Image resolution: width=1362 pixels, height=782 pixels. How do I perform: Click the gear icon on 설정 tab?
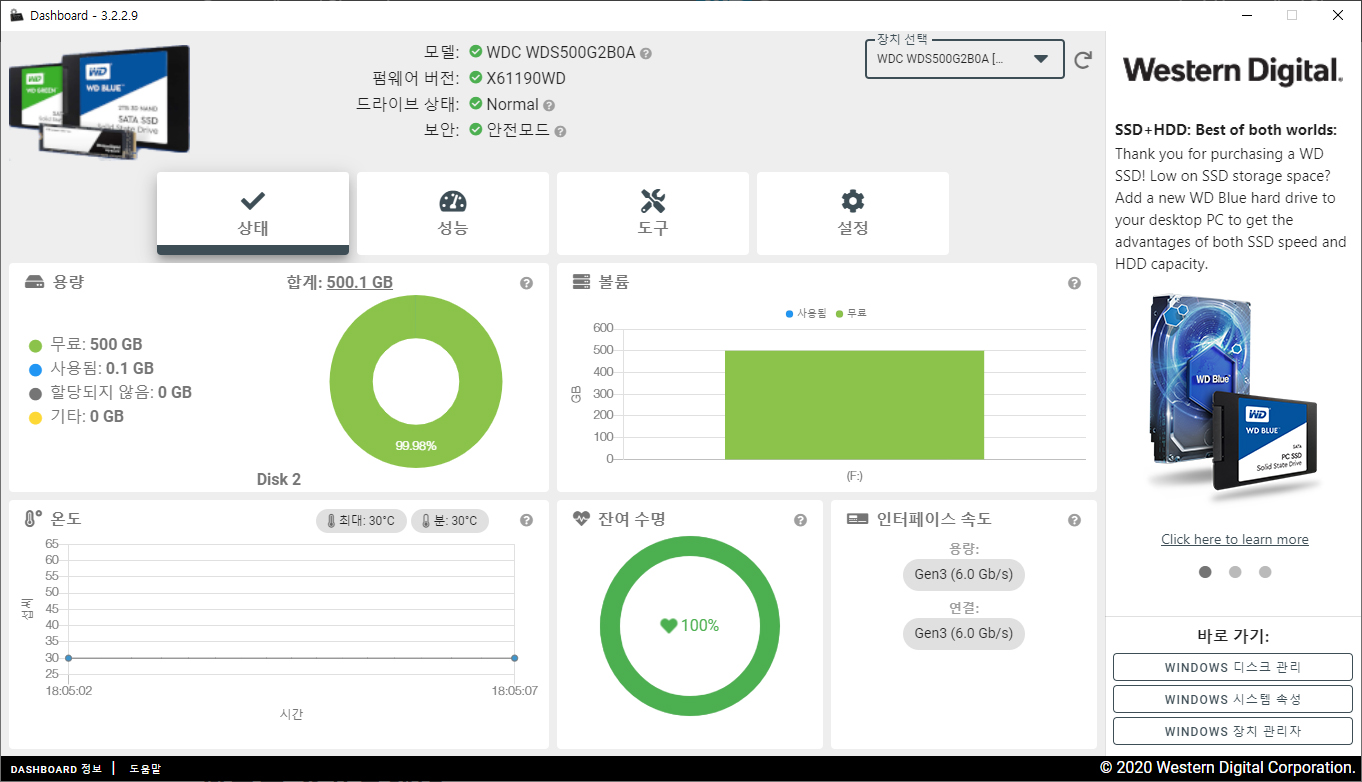coord(853,200)
